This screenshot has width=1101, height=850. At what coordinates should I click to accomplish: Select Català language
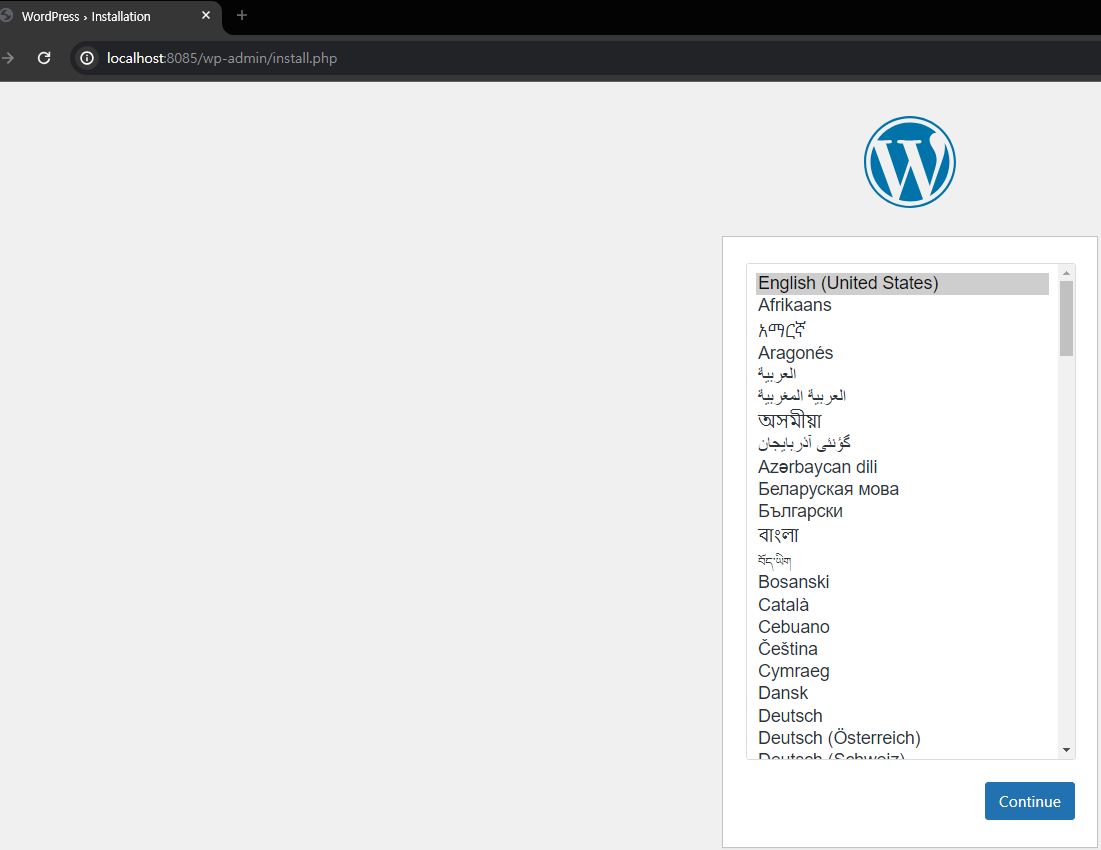(x=902, y=604)
